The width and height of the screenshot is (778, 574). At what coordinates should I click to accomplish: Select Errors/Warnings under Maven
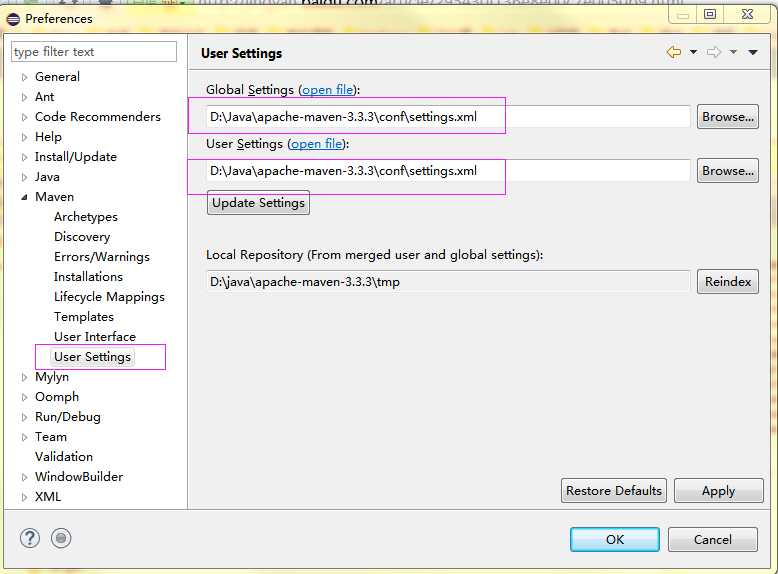(102, 256)
